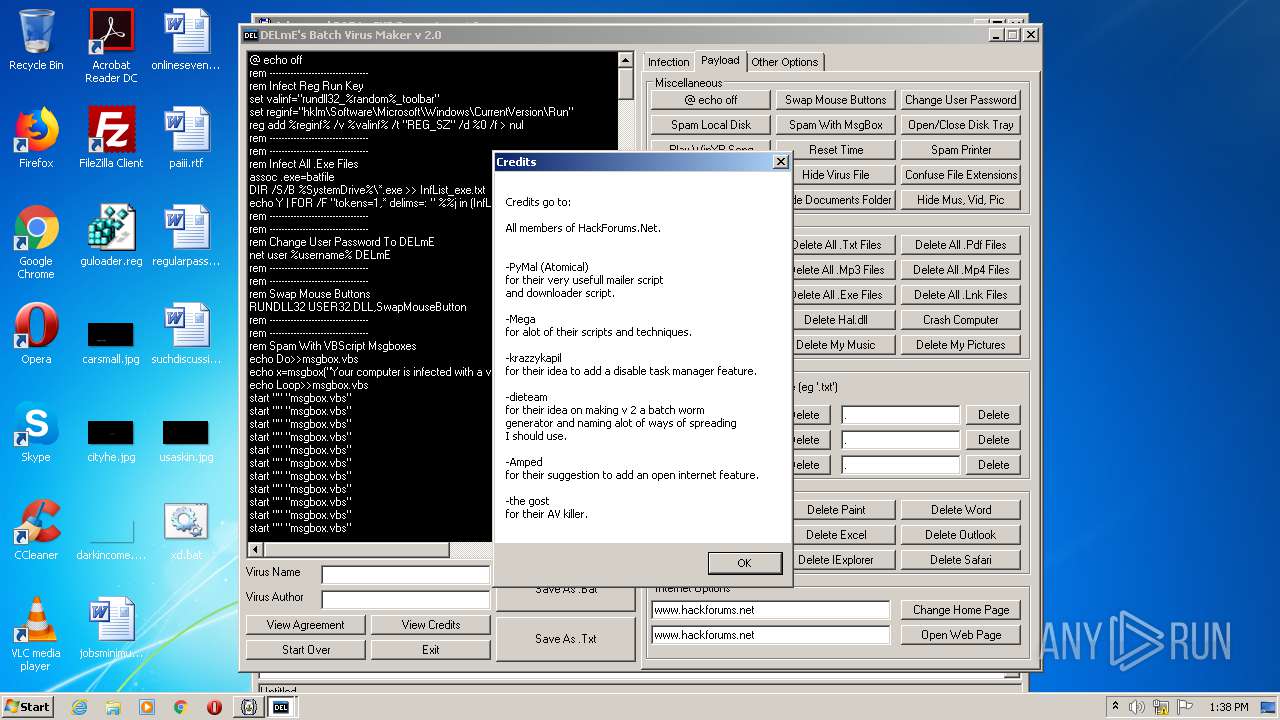Image resolution: width=1280 pixels, height=720 pixels.
Task: Click the Crash Computer button
Action: [x=961, y=320]
